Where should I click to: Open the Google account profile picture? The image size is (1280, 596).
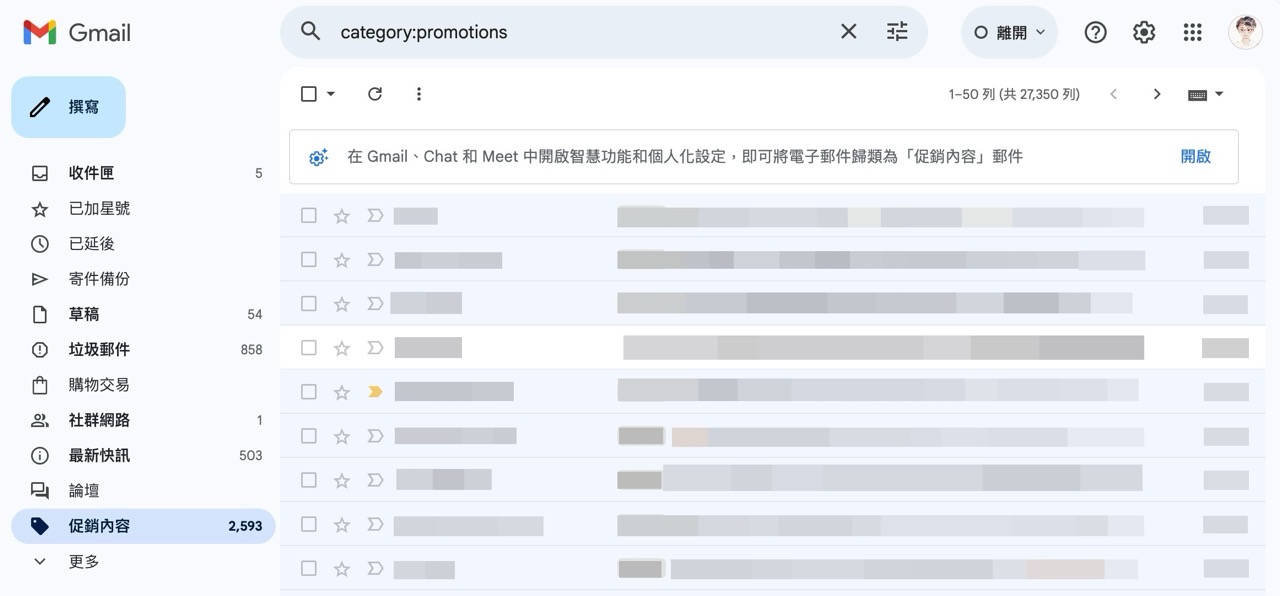tap(1245, 32)
